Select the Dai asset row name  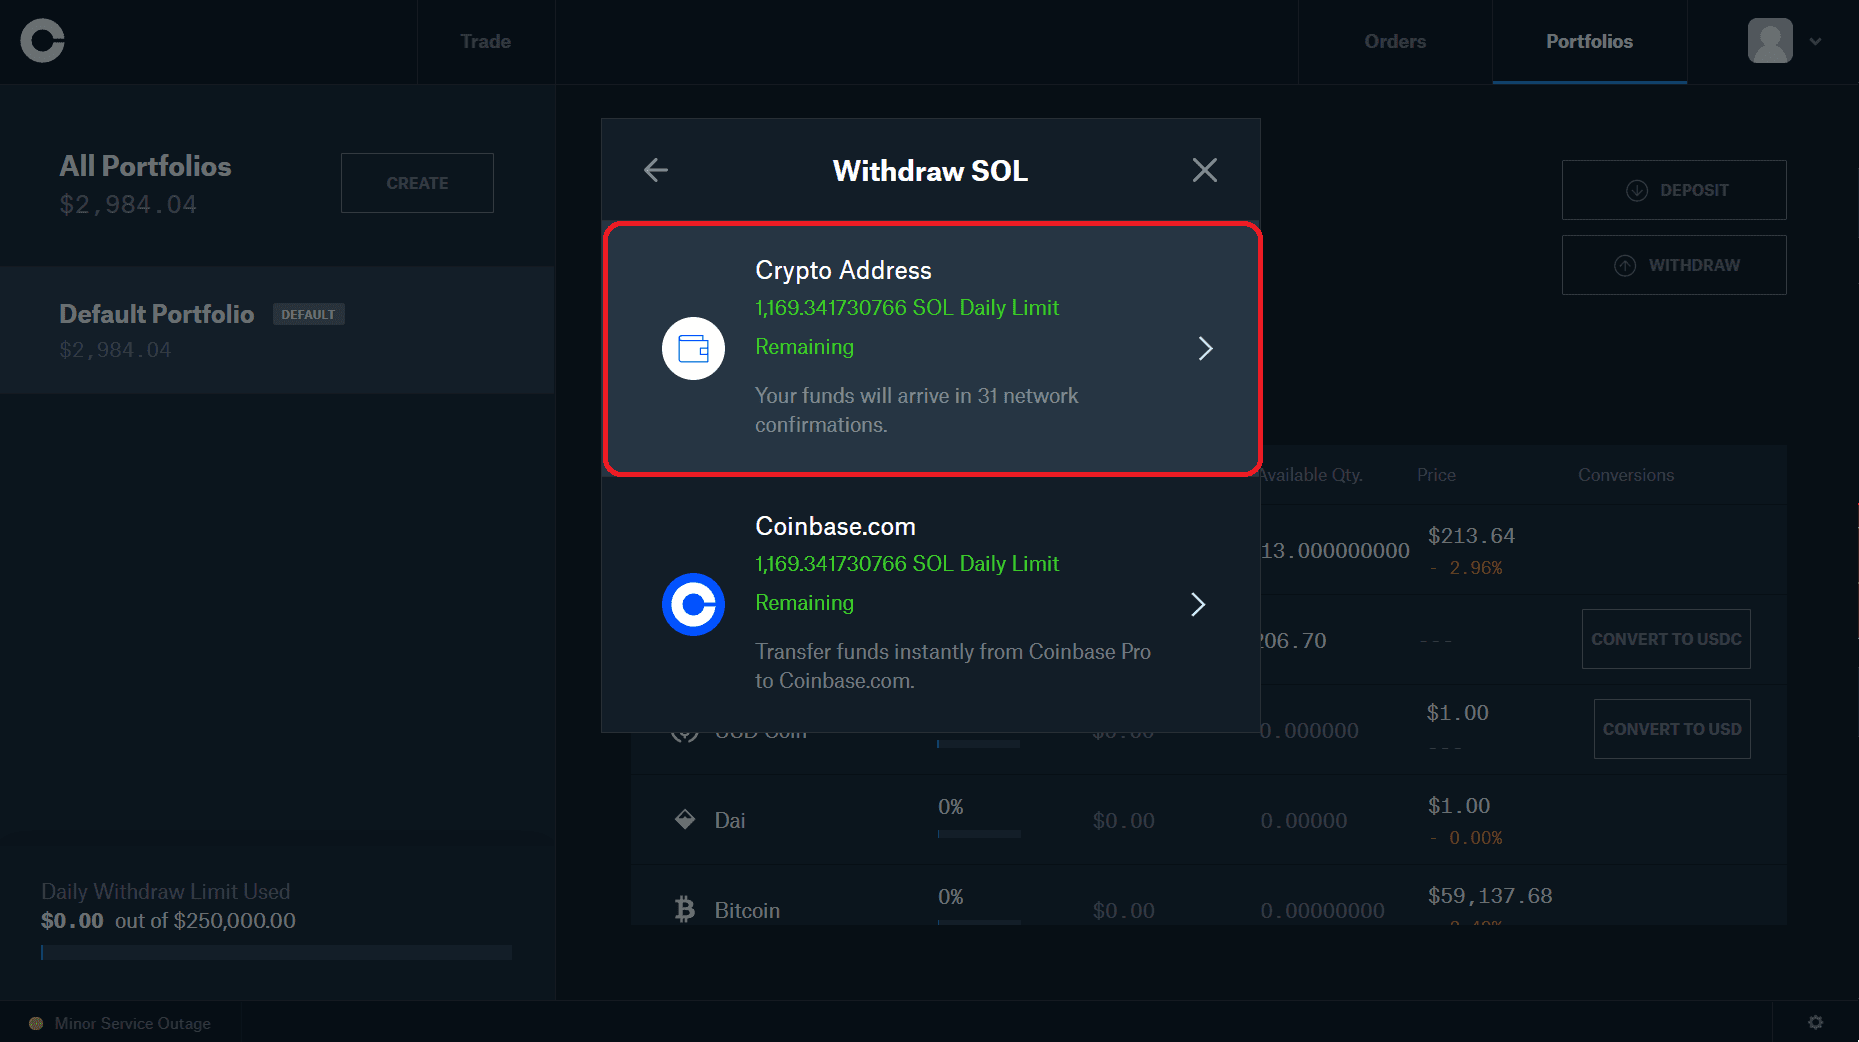pos(730,820)
